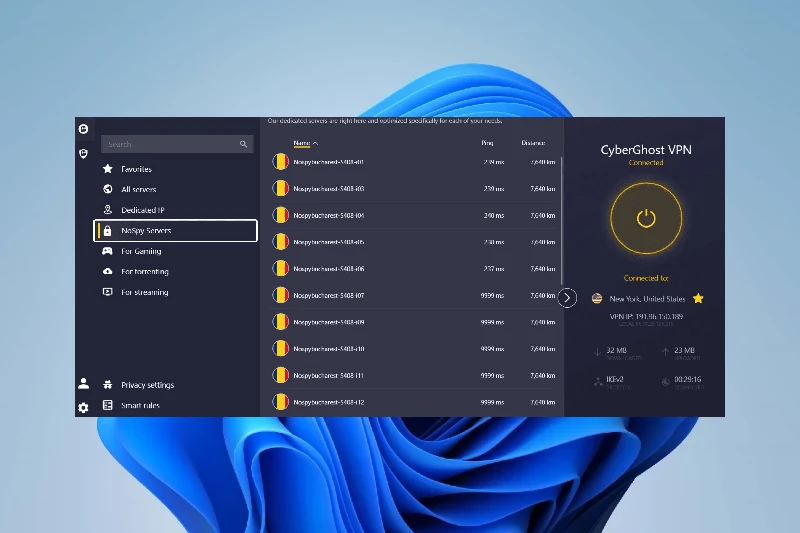Click the Romania flag of server i07
This screenshot has width=800, height=533.
pos(281,295)
